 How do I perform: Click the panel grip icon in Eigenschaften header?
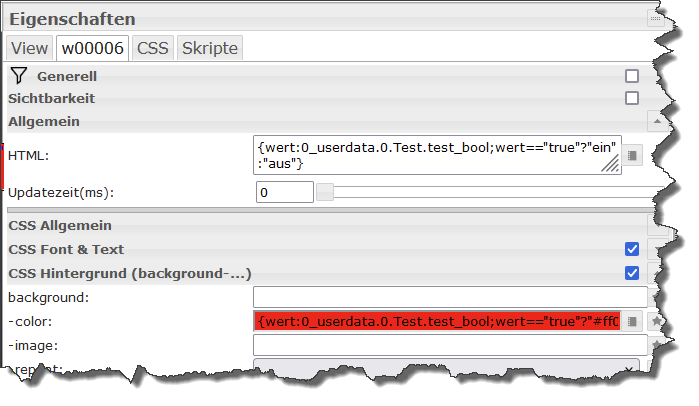pyautogui.click(x=656, y=18)
